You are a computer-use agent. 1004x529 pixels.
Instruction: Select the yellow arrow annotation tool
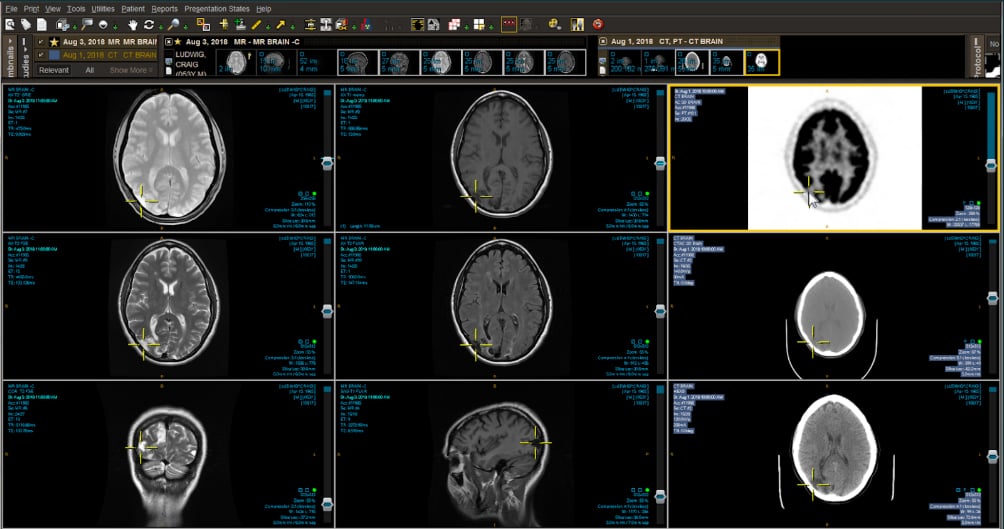280,23
